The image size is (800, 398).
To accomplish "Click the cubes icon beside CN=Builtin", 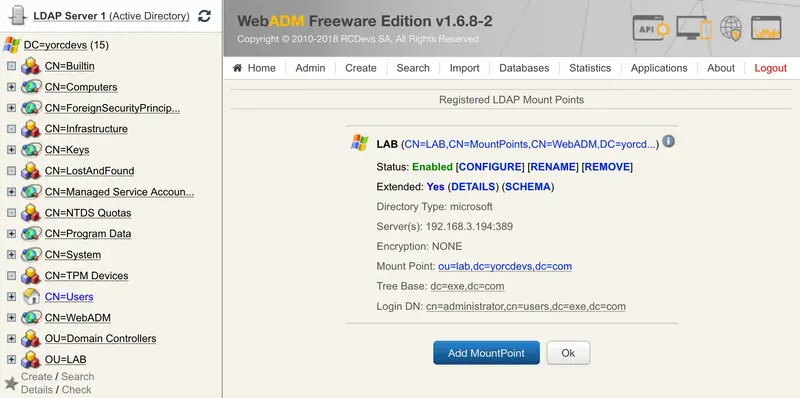I will pyautogui.click(x=31, y=66).
